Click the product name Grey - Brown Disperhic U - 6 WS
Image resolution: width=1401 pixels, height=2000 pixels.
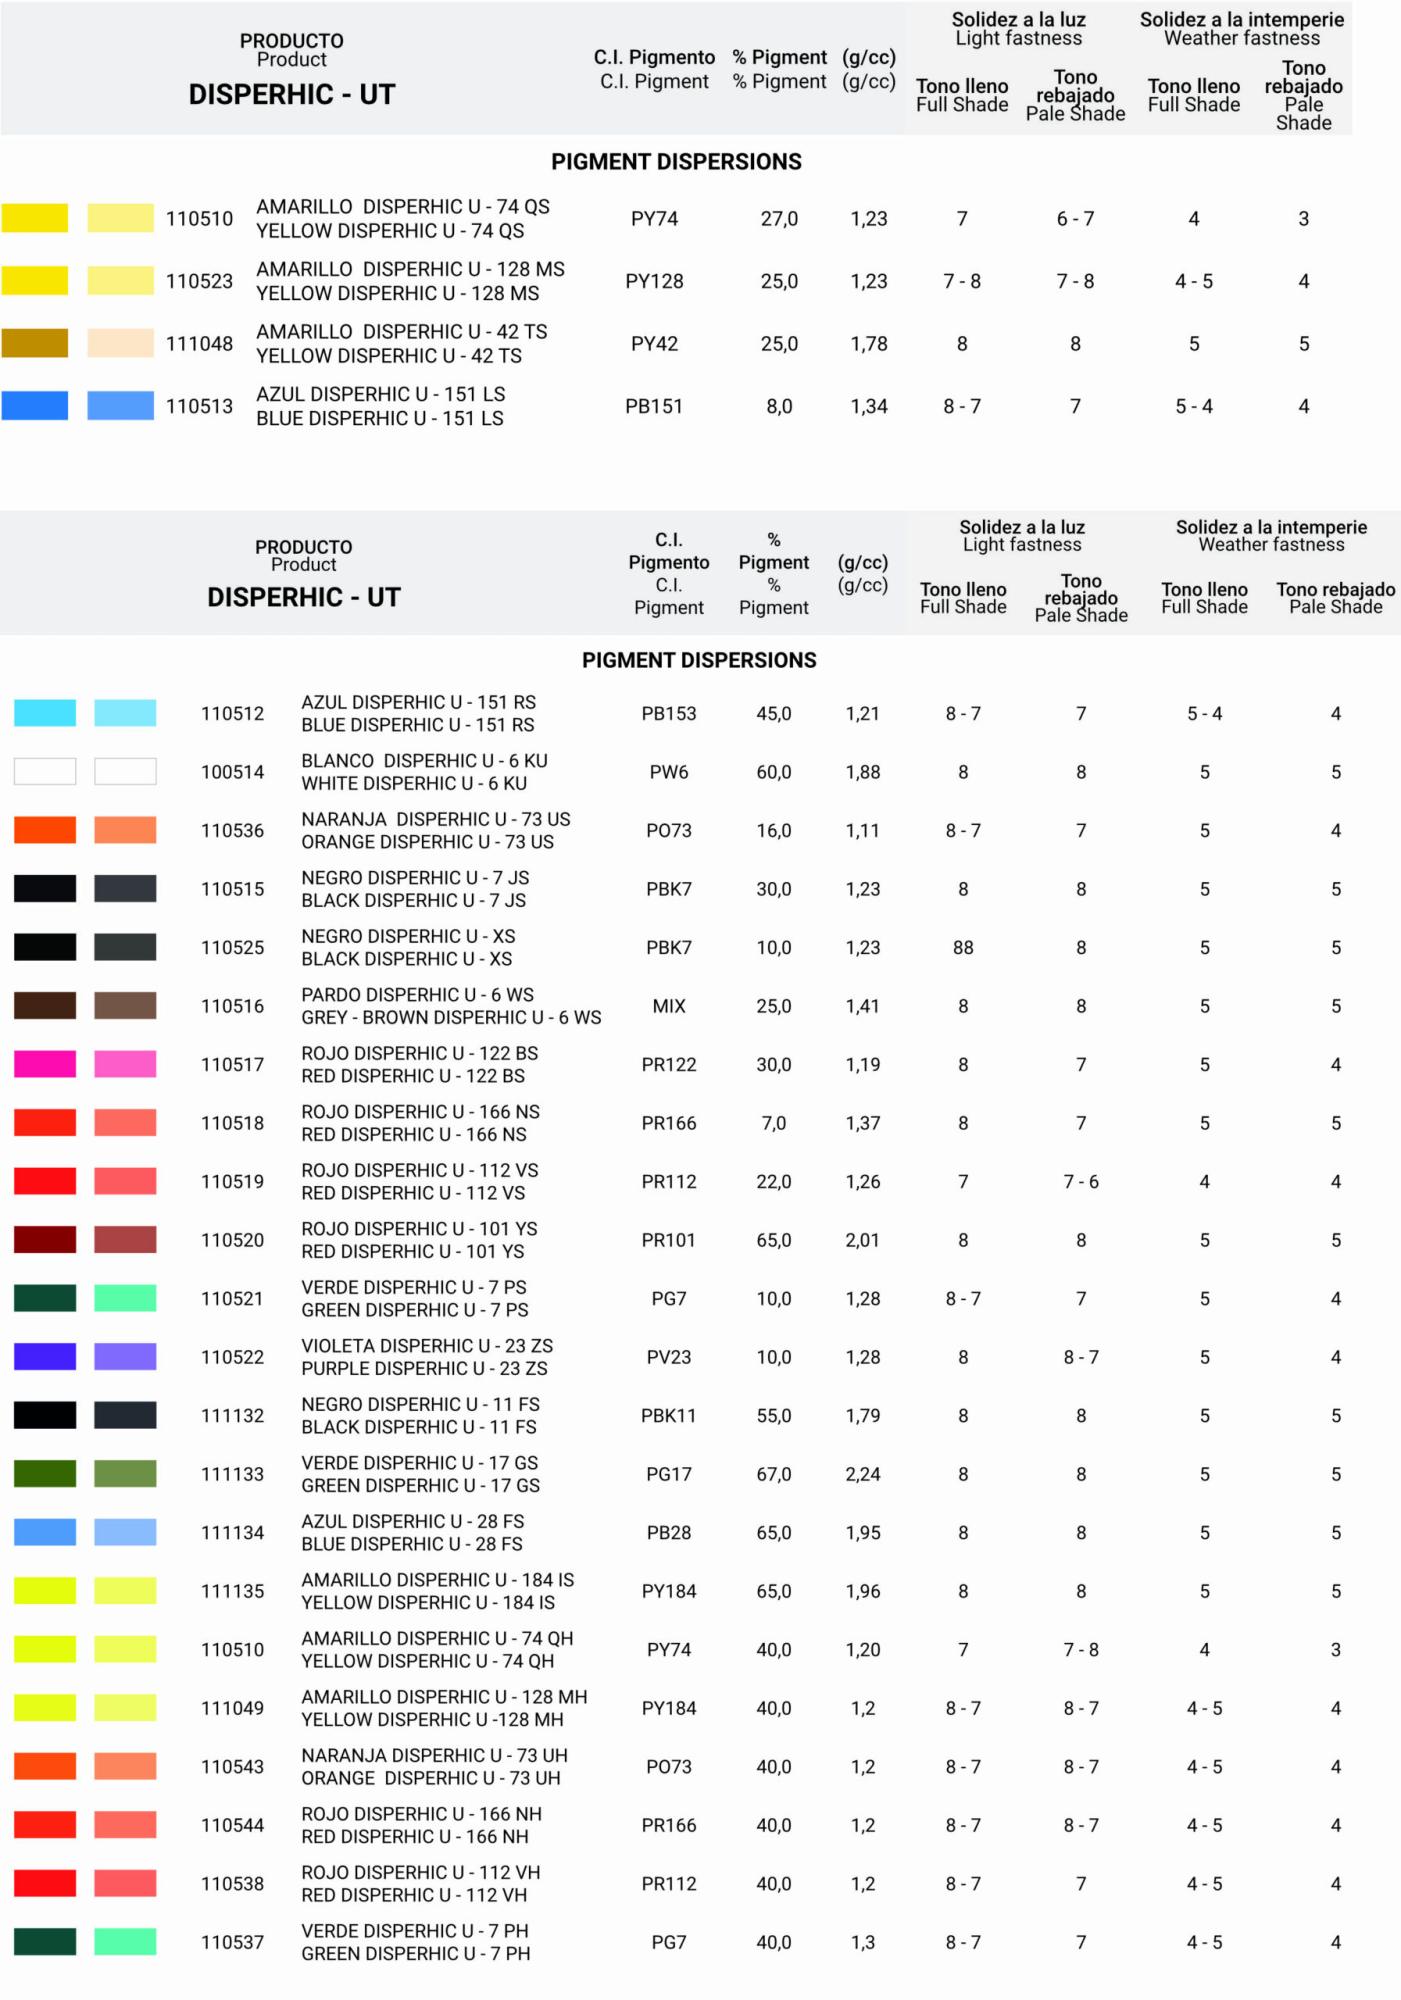pyautogui.click(x=451, y=1018)
